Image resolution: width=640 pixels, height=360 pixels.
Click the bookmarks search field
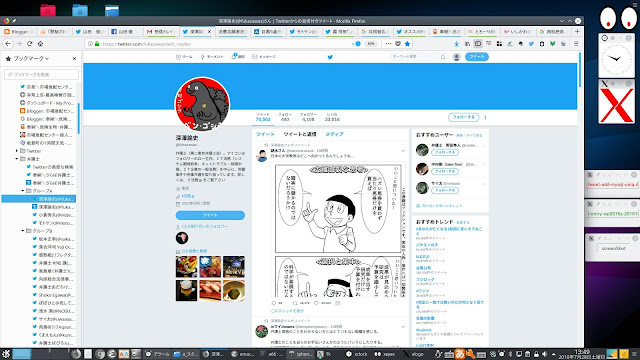[41, 74]
